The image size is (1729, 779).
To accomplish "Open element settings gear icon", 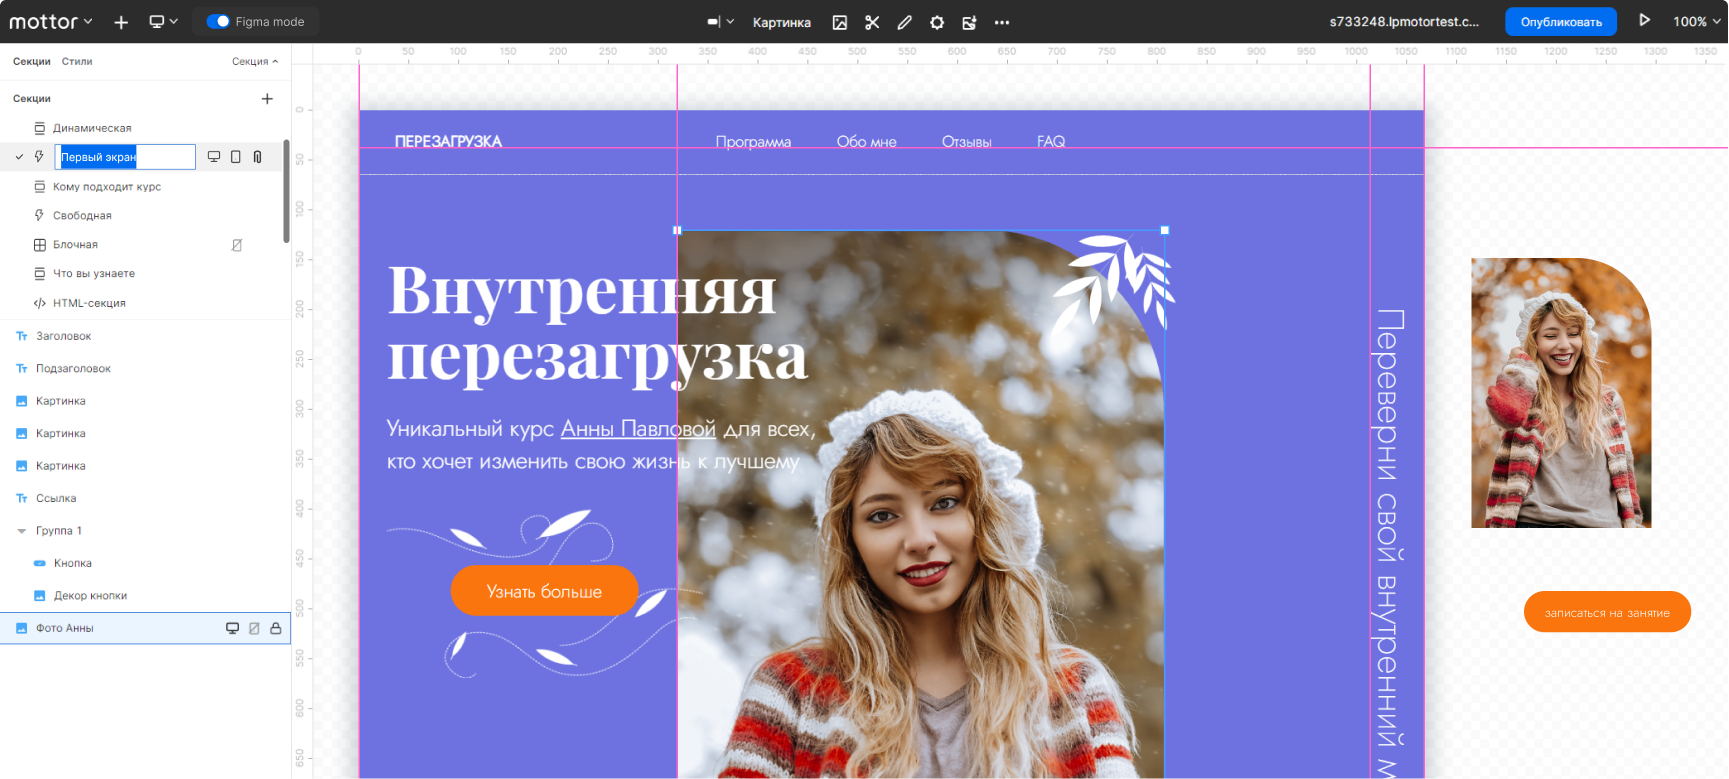I will click(x=937, y=22).
